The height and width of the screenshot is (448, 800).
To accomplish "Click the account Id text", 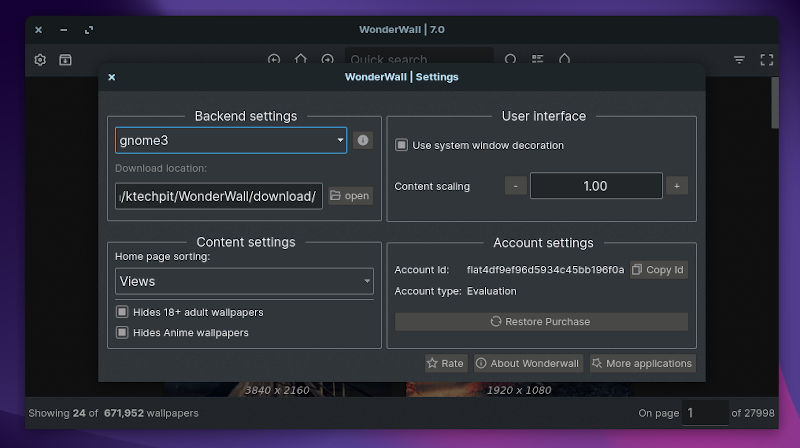I will tap(545, 270).
